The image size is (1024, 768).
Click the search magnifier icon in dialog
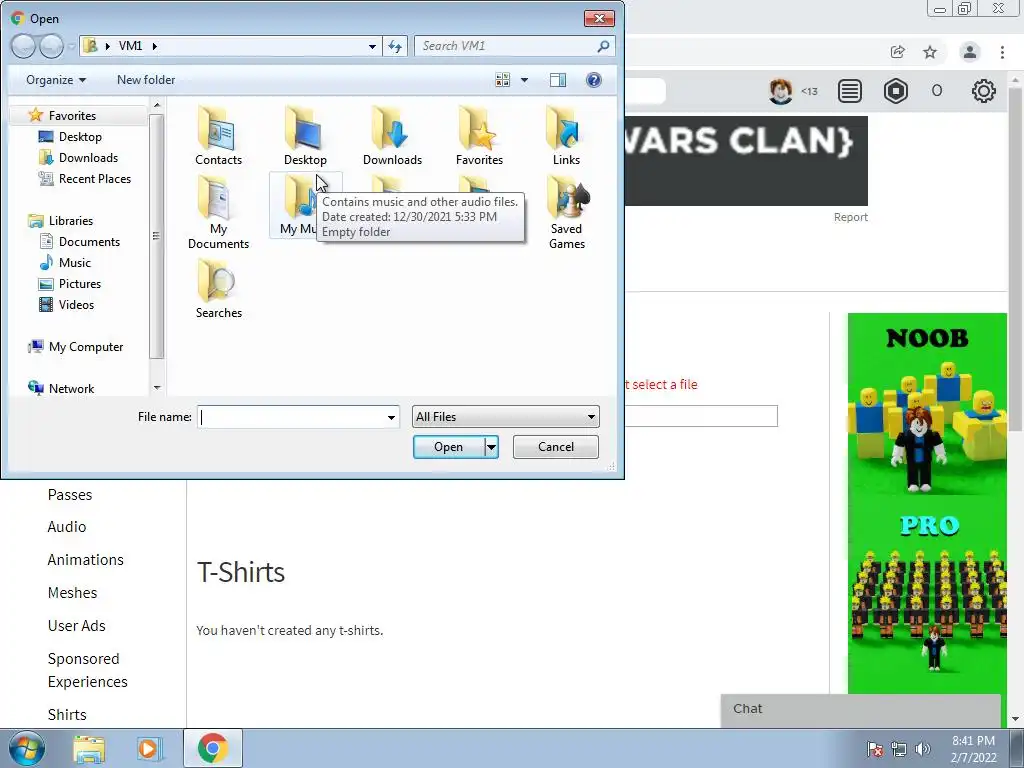tap(603, 46)
